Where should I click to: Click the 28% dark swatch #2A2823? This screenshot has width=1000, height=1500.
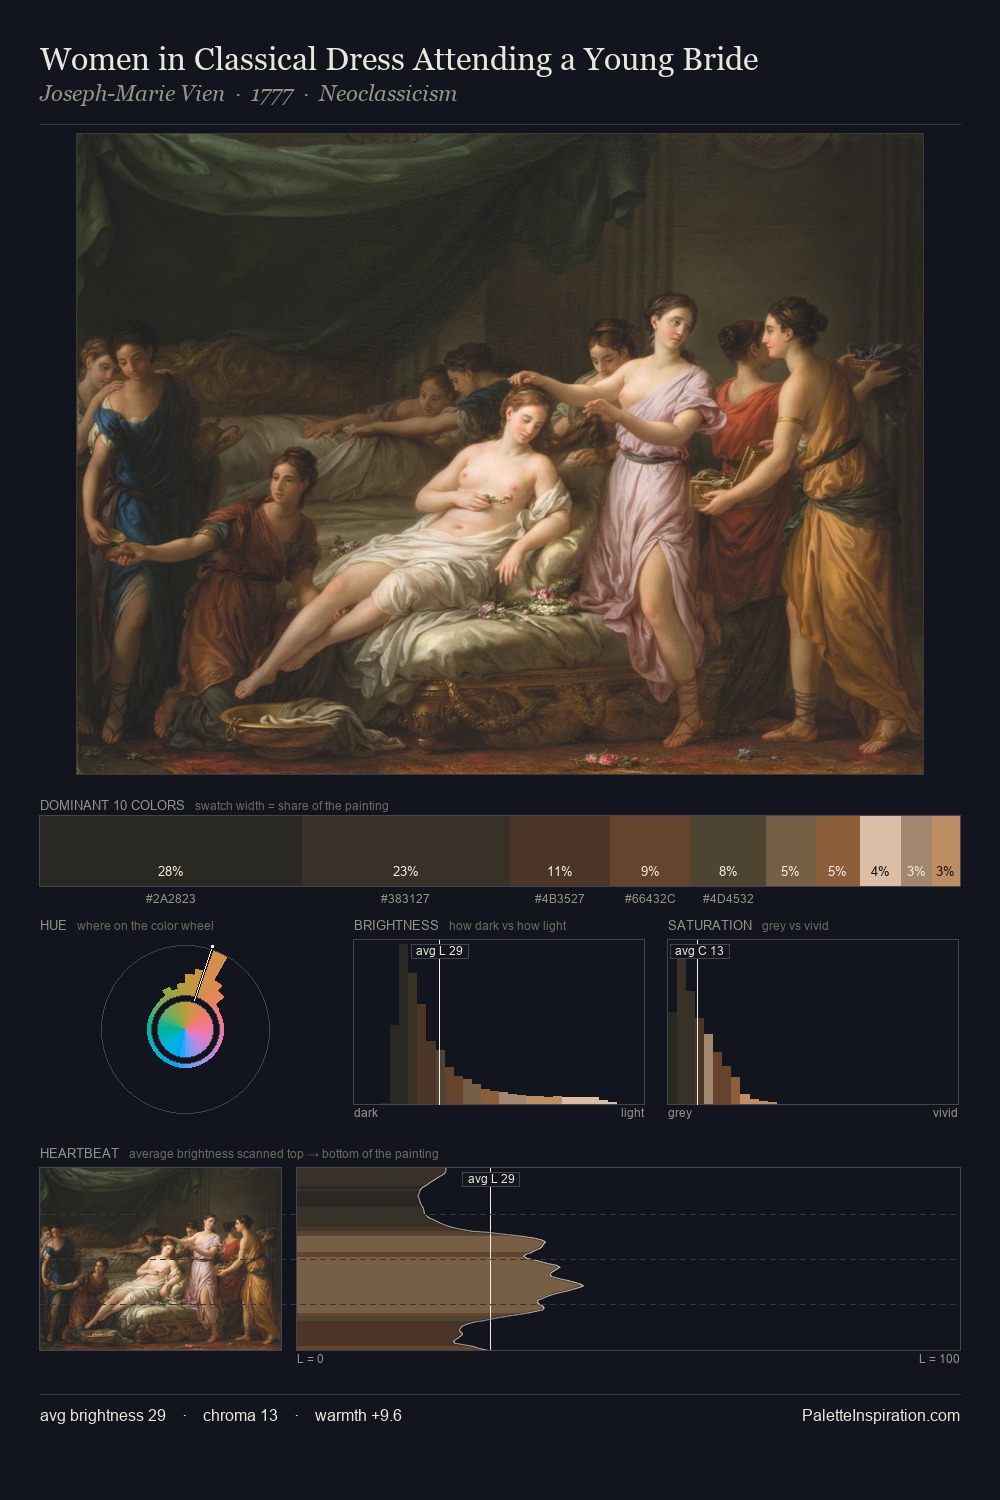coord(171,851)
